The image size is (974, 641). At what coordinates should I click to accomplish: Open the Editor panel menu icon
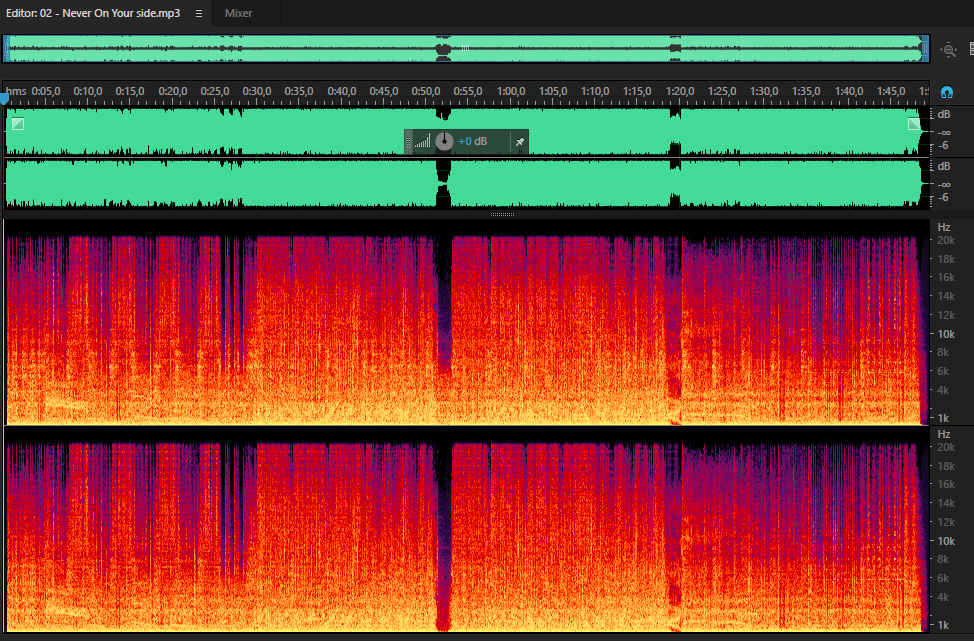tap(199, 13)
